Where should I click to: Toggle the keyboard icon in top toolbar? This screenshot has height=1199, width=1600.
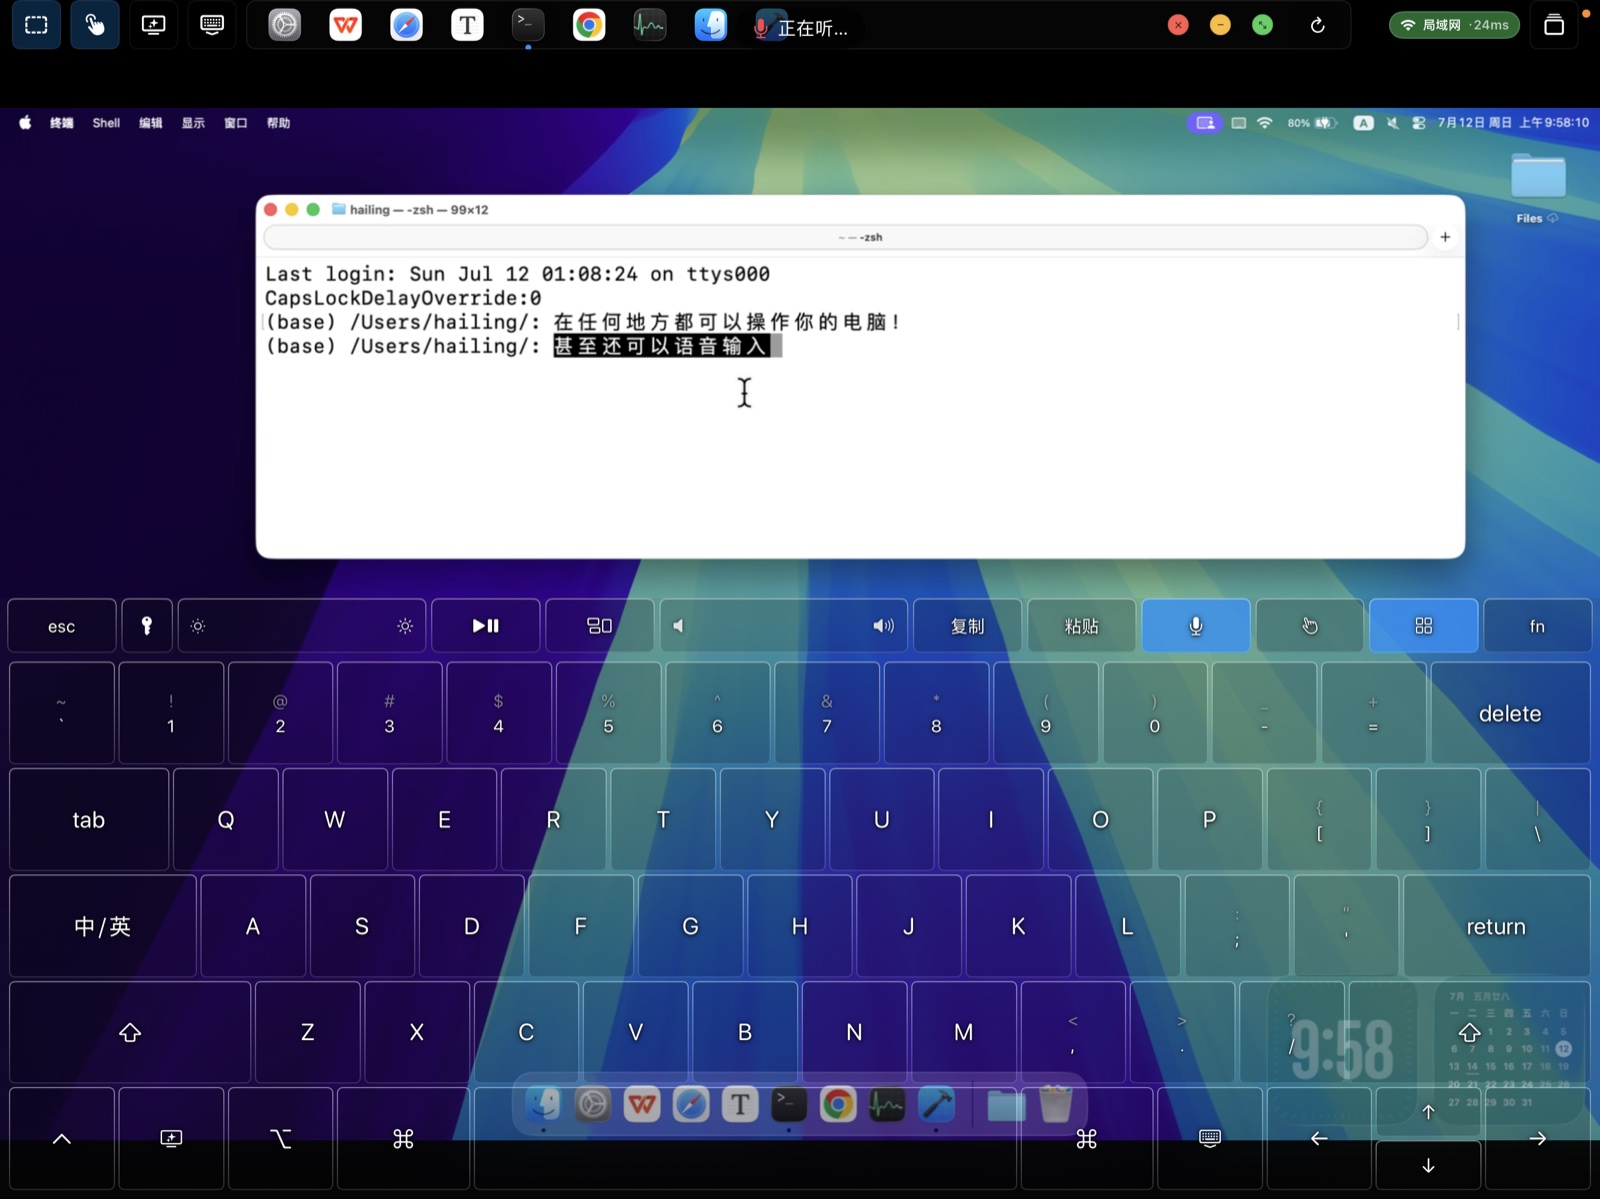coord(212,25)
